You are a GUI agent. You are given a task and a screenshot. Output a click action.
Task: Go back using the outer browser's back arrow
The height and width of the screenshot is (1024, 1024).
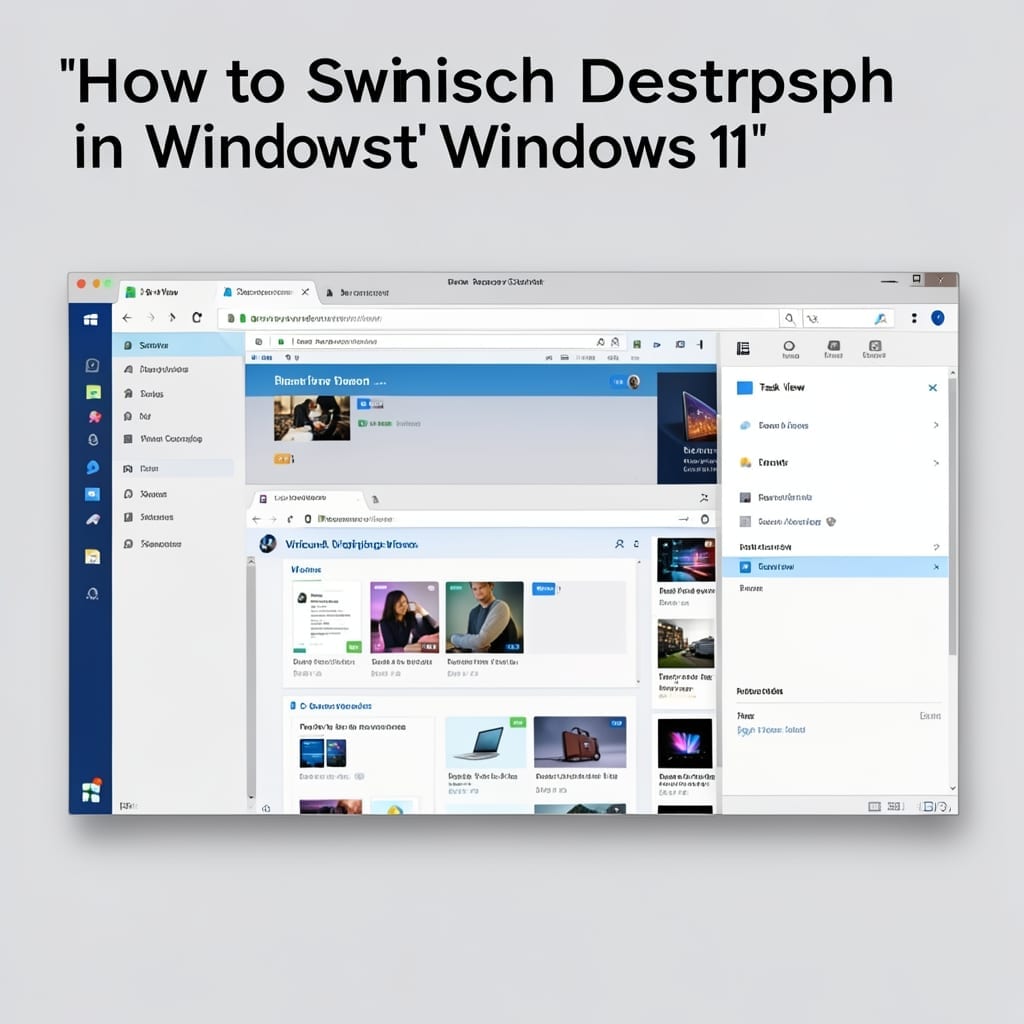coord(127,318)
